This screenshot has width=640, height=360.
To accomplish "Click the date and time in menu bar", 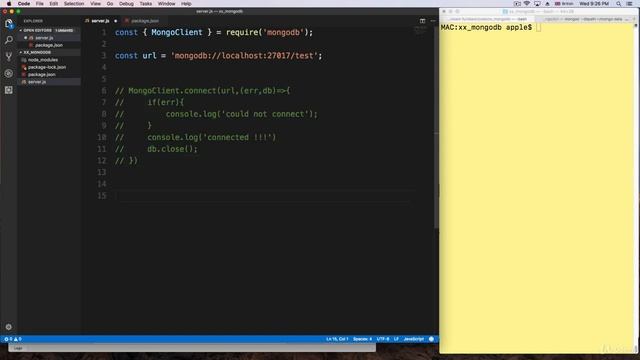I will 594,4.
